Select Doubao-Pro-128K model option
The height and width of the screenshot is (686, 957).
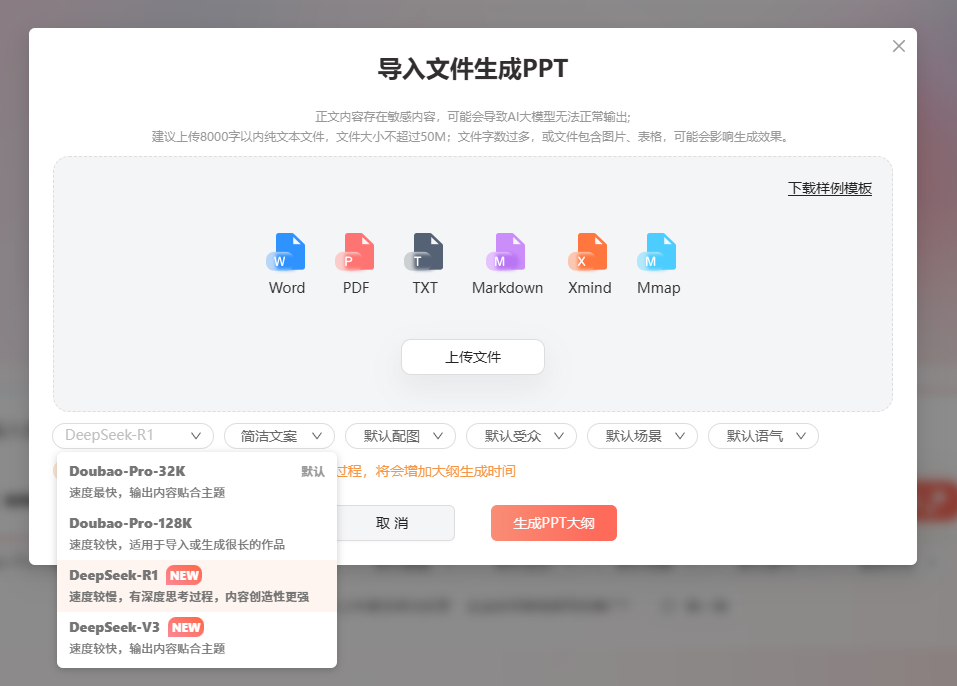click(197, 533)
